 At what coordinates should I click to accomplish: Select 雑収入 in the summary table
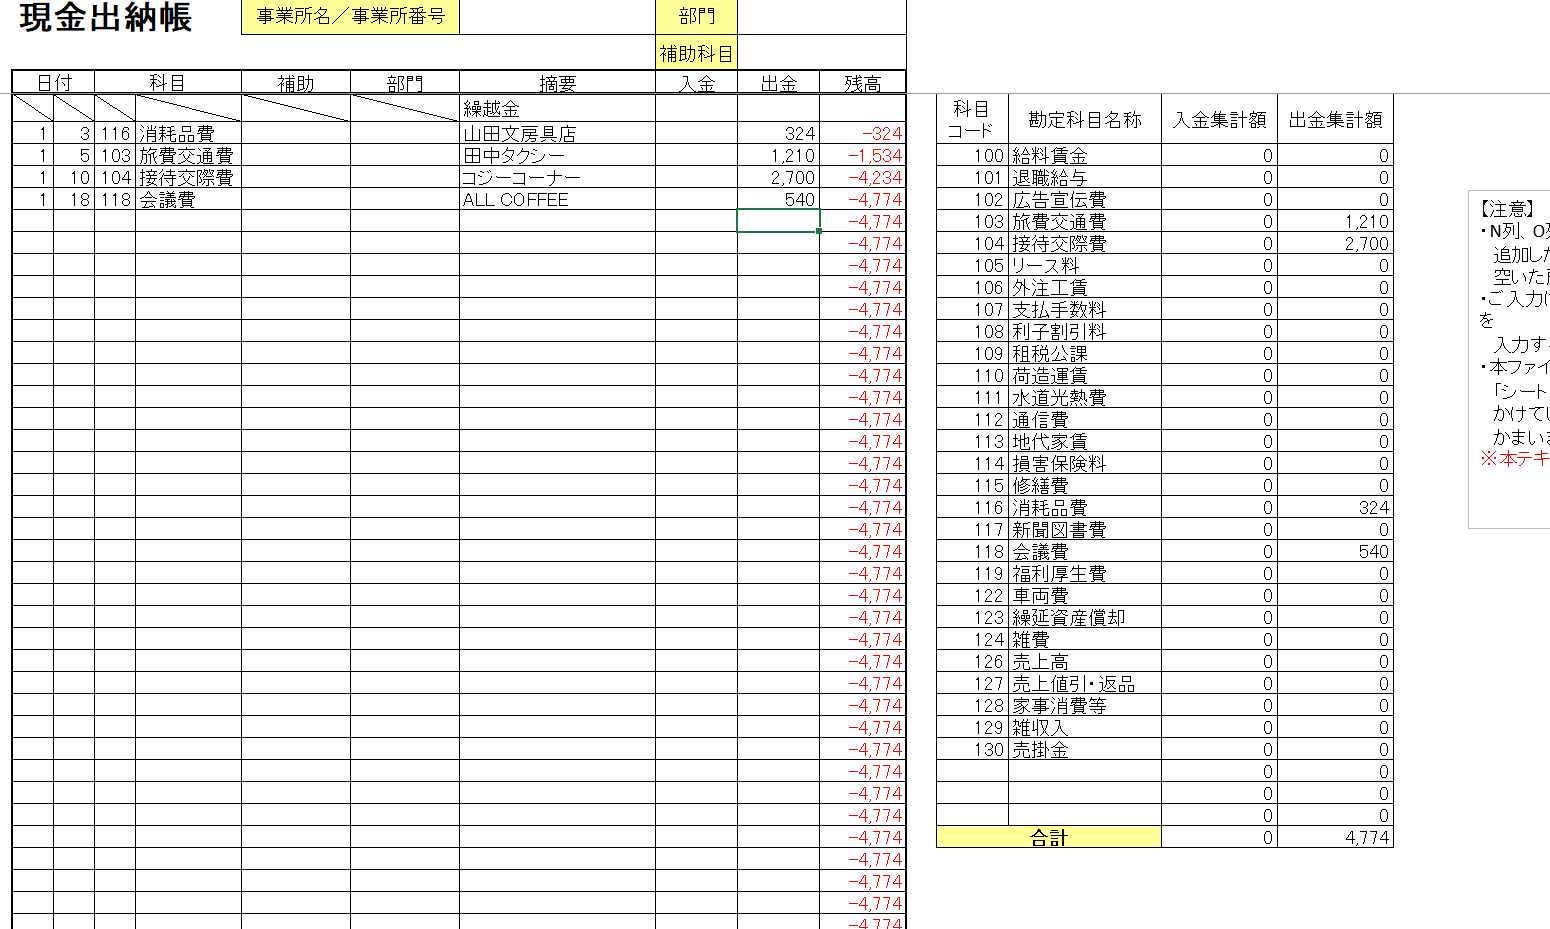[1085, 727]
